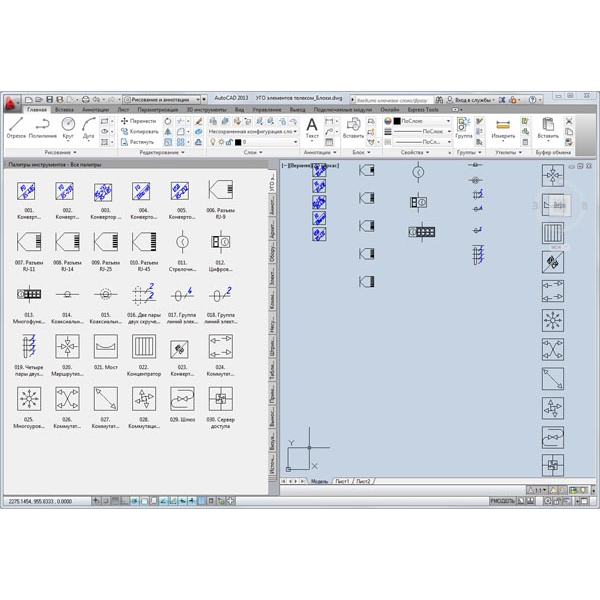Click the Копировать tool
600x600 pixels.
tap(139, 131)
